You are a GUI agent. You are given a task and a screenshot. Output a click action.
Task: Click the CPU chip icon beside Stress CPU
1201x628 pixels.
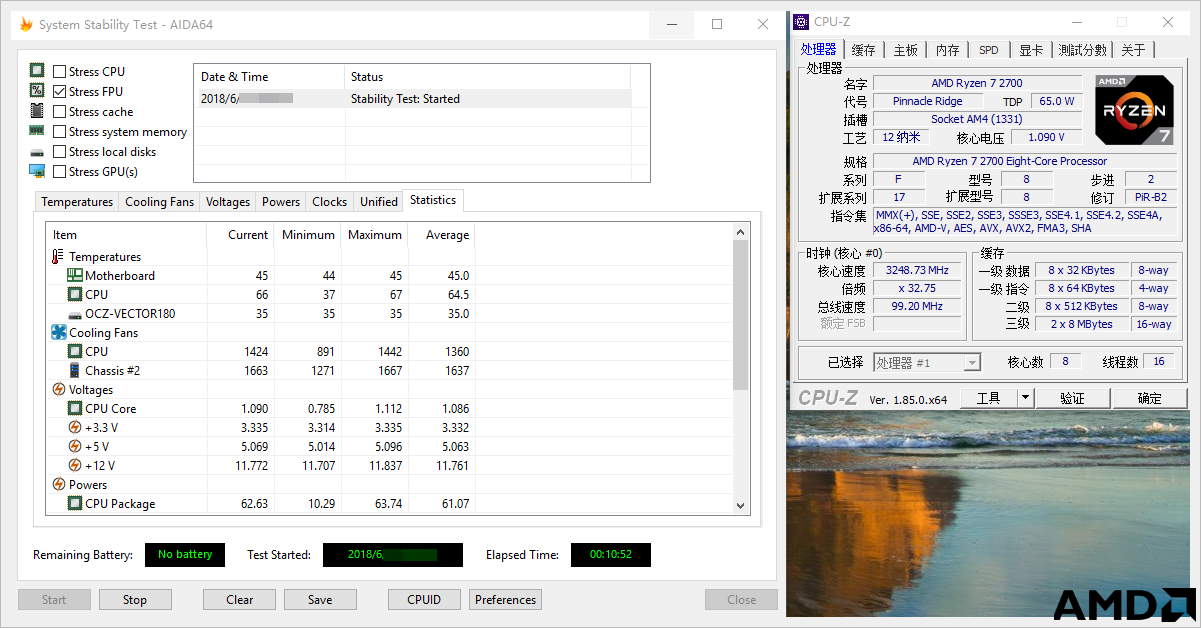point(37,71)
